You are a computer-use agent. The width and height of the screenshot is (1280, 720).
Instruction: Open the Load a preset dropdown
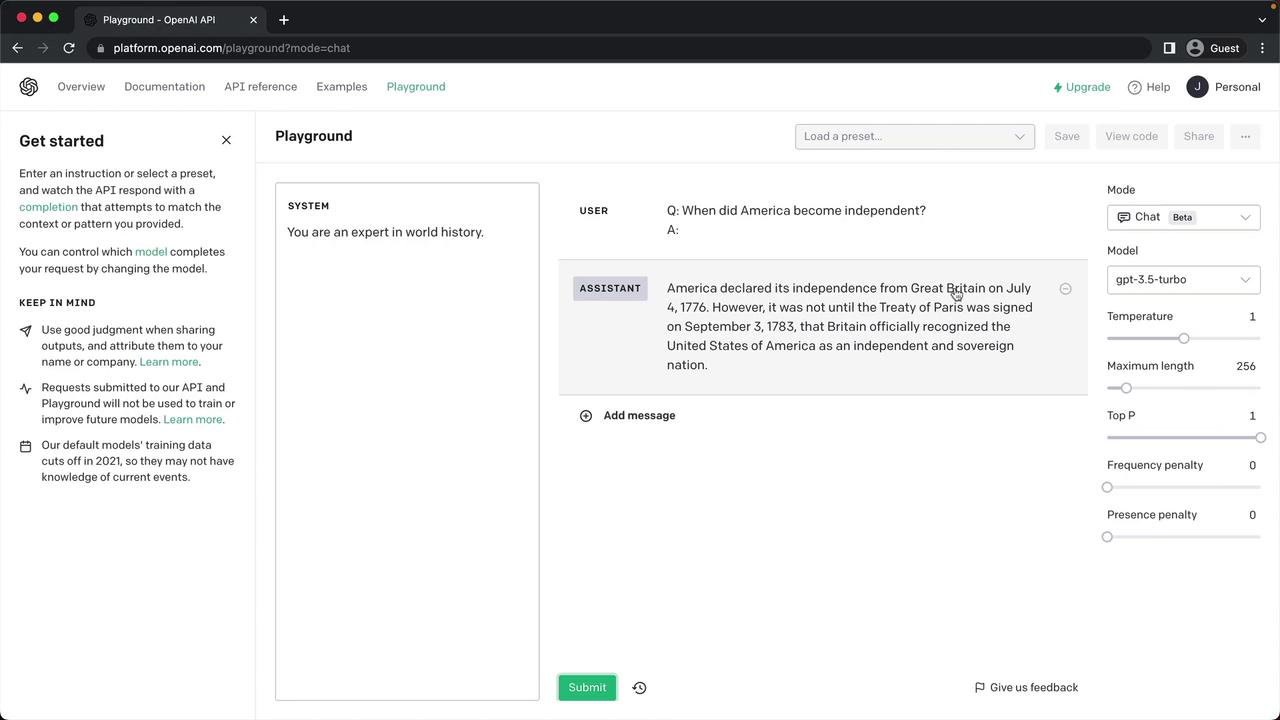coord(914,137)
